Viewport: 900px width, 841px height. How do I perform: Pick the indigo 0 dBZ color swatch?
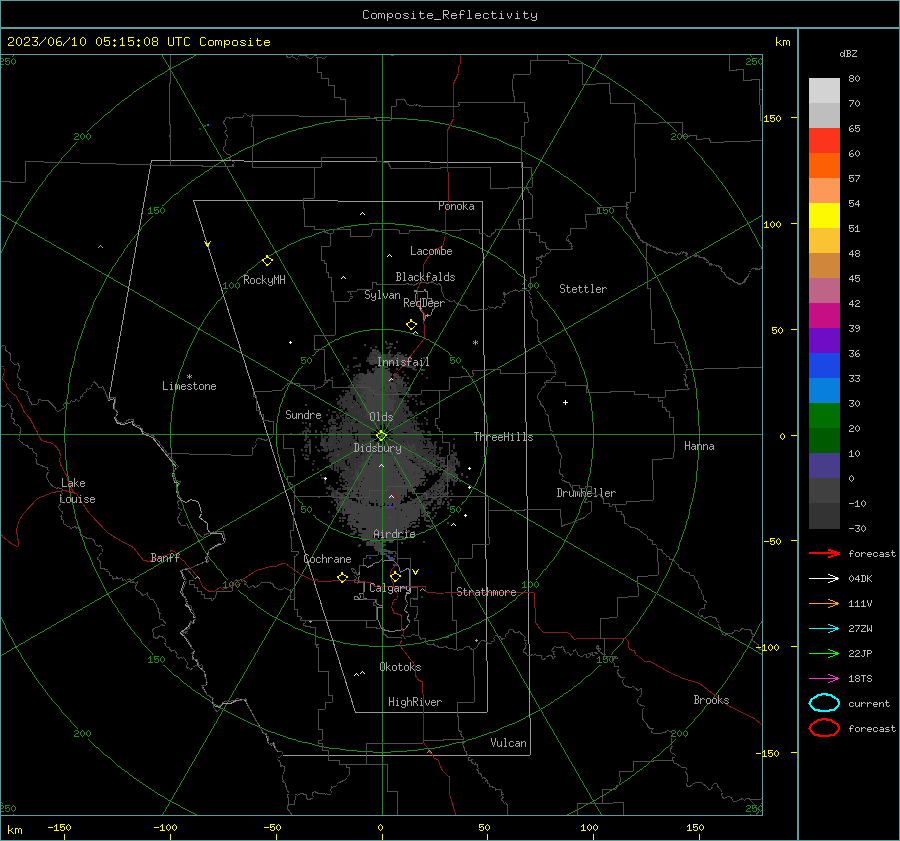824,465
